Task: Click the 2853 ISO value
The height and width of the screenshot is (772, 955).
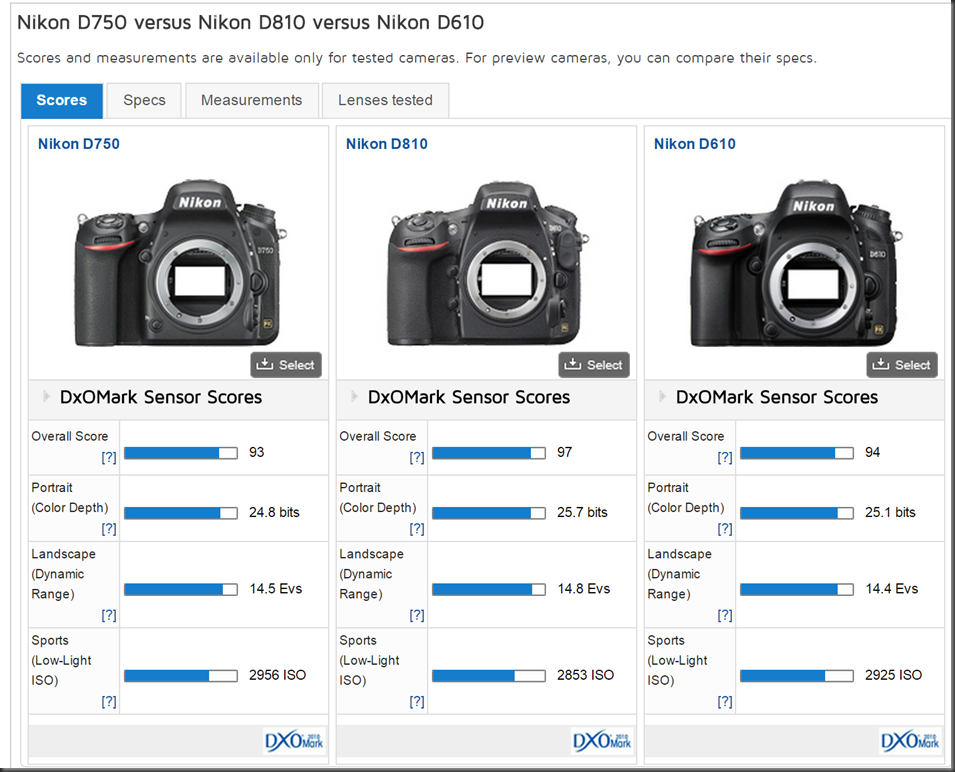Action: click(x=585, y=675)
